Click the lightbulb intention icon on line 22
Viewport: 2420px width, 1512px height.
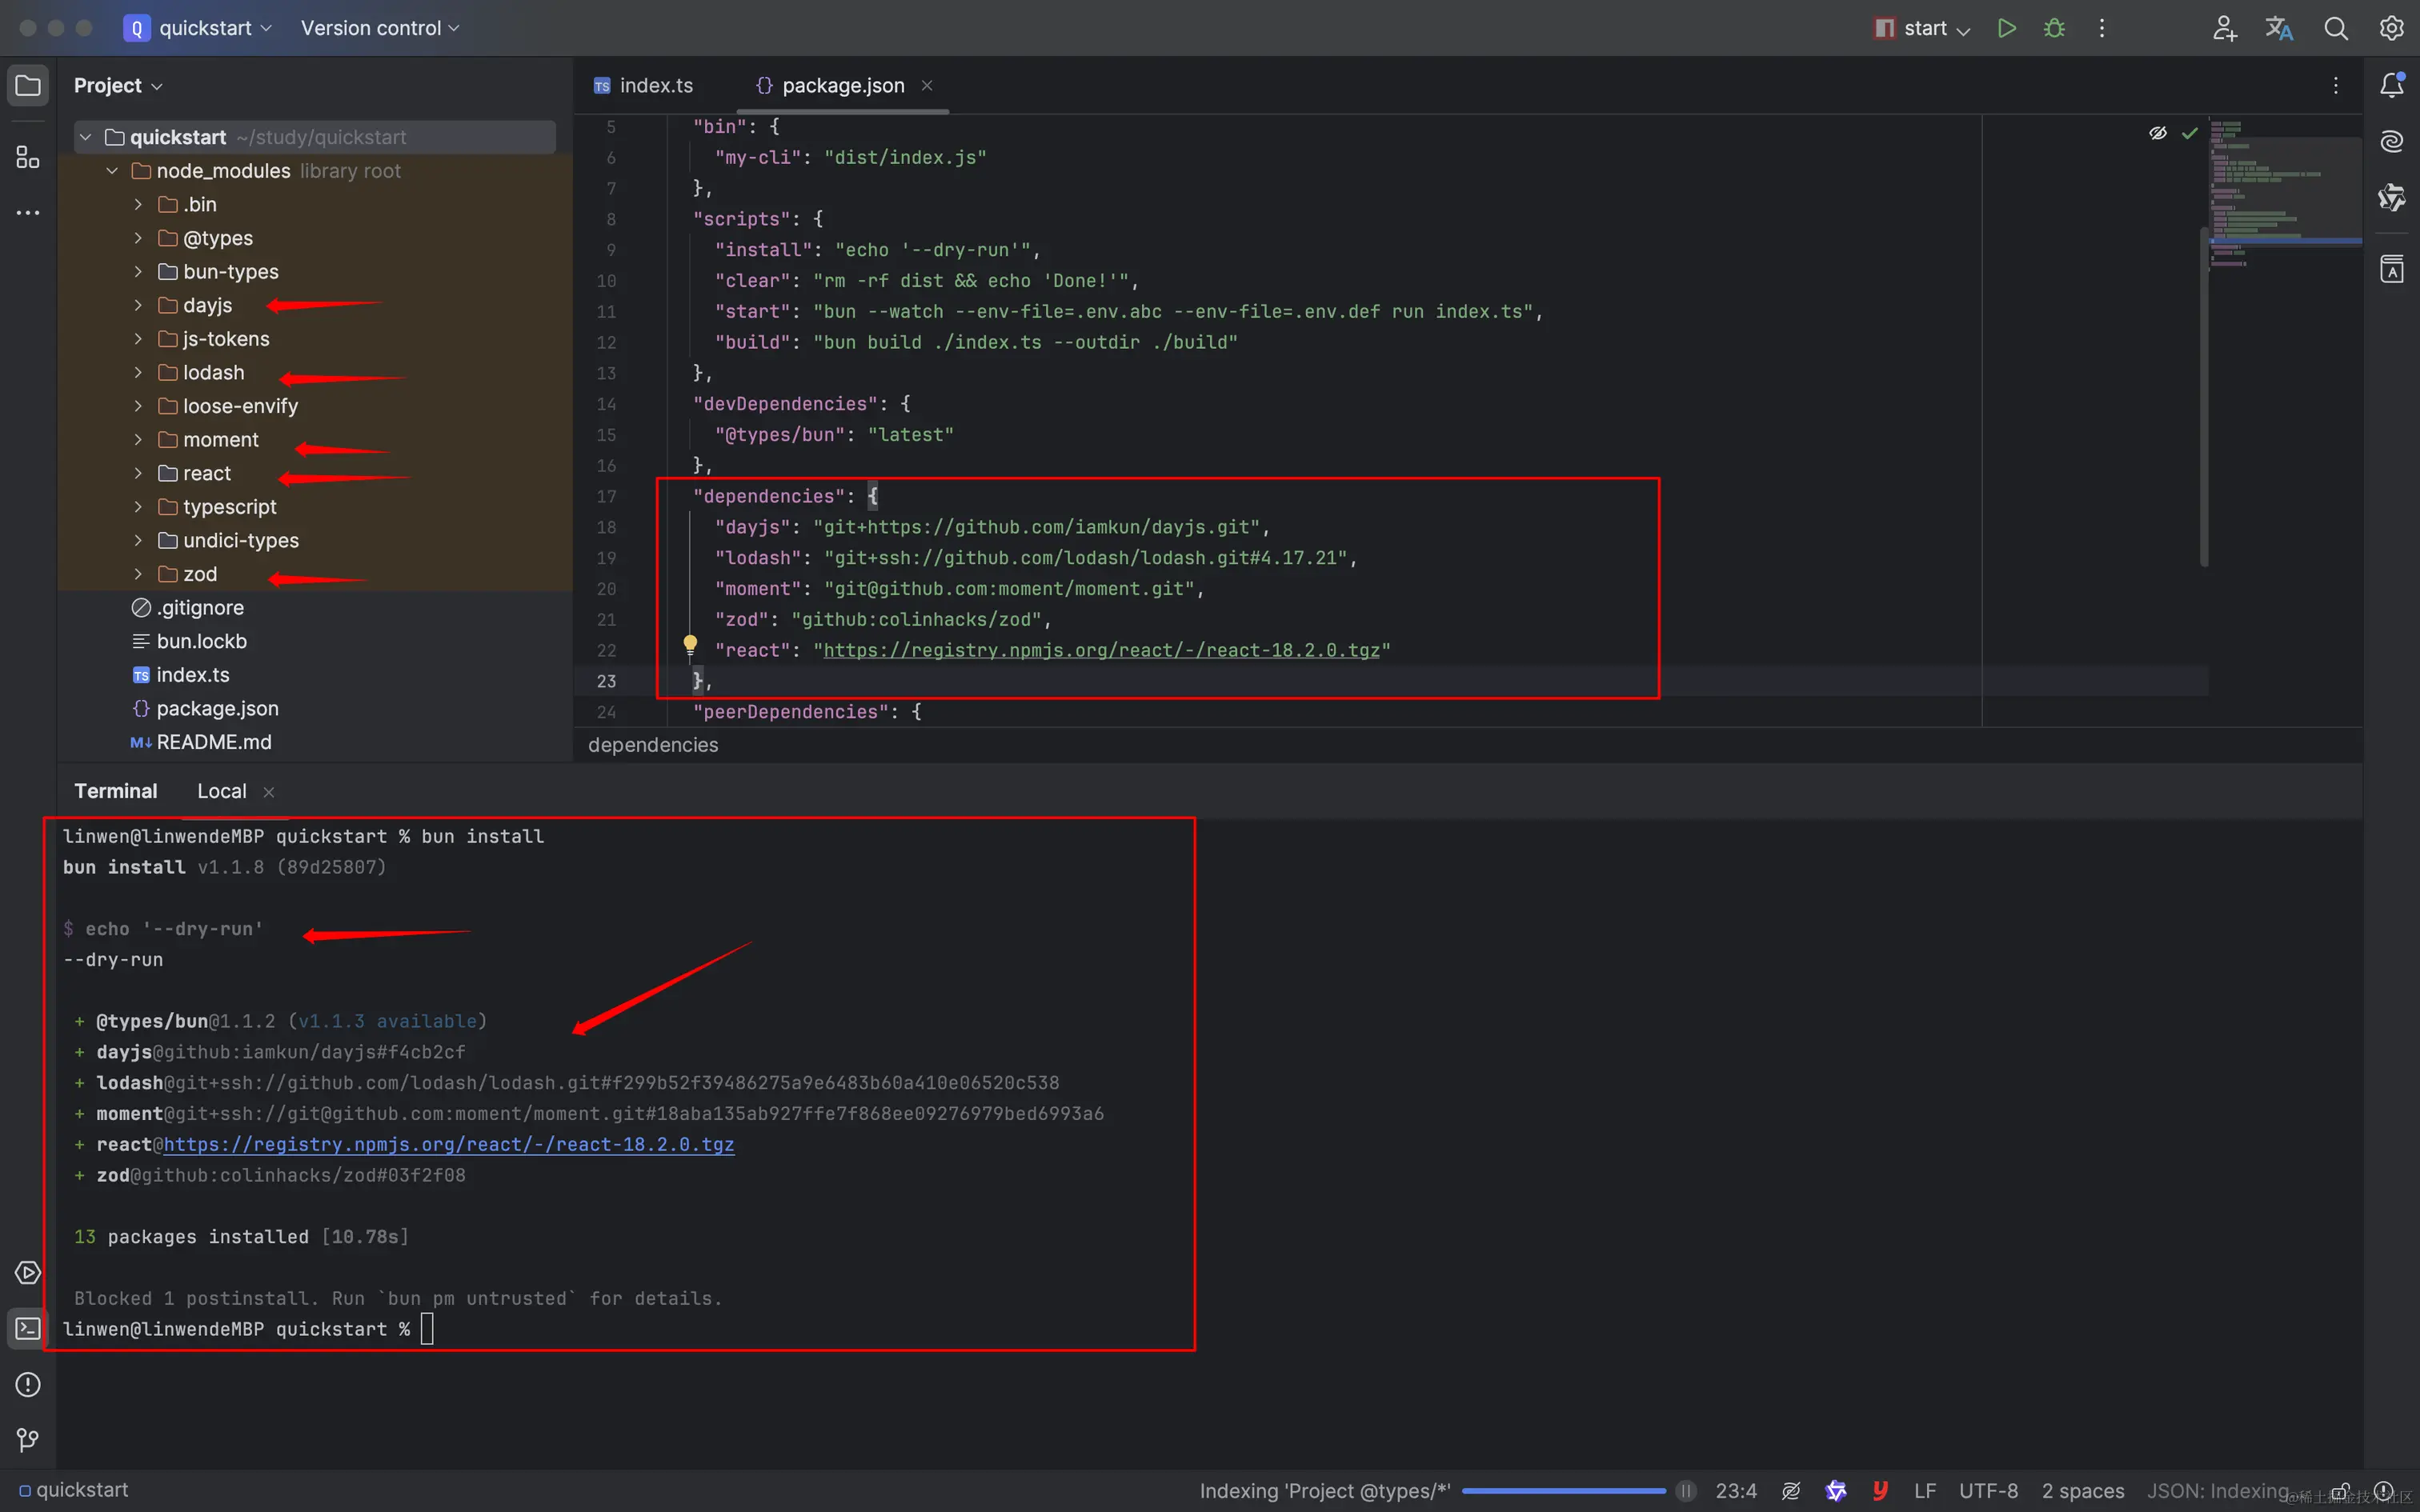click(690, 645)
